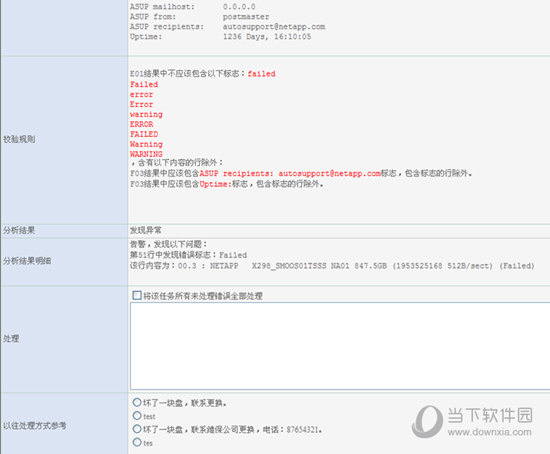
Task: Click the red 'Failed' keyword in the rule list
Action: [144, 84]
